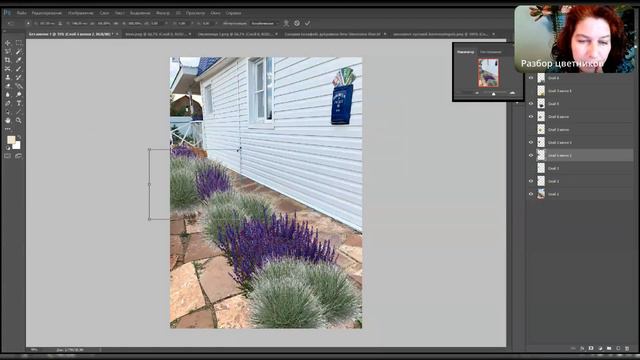640x360 pixels.
Task: Select the Dodge tool
Action: tap(19, 94)
